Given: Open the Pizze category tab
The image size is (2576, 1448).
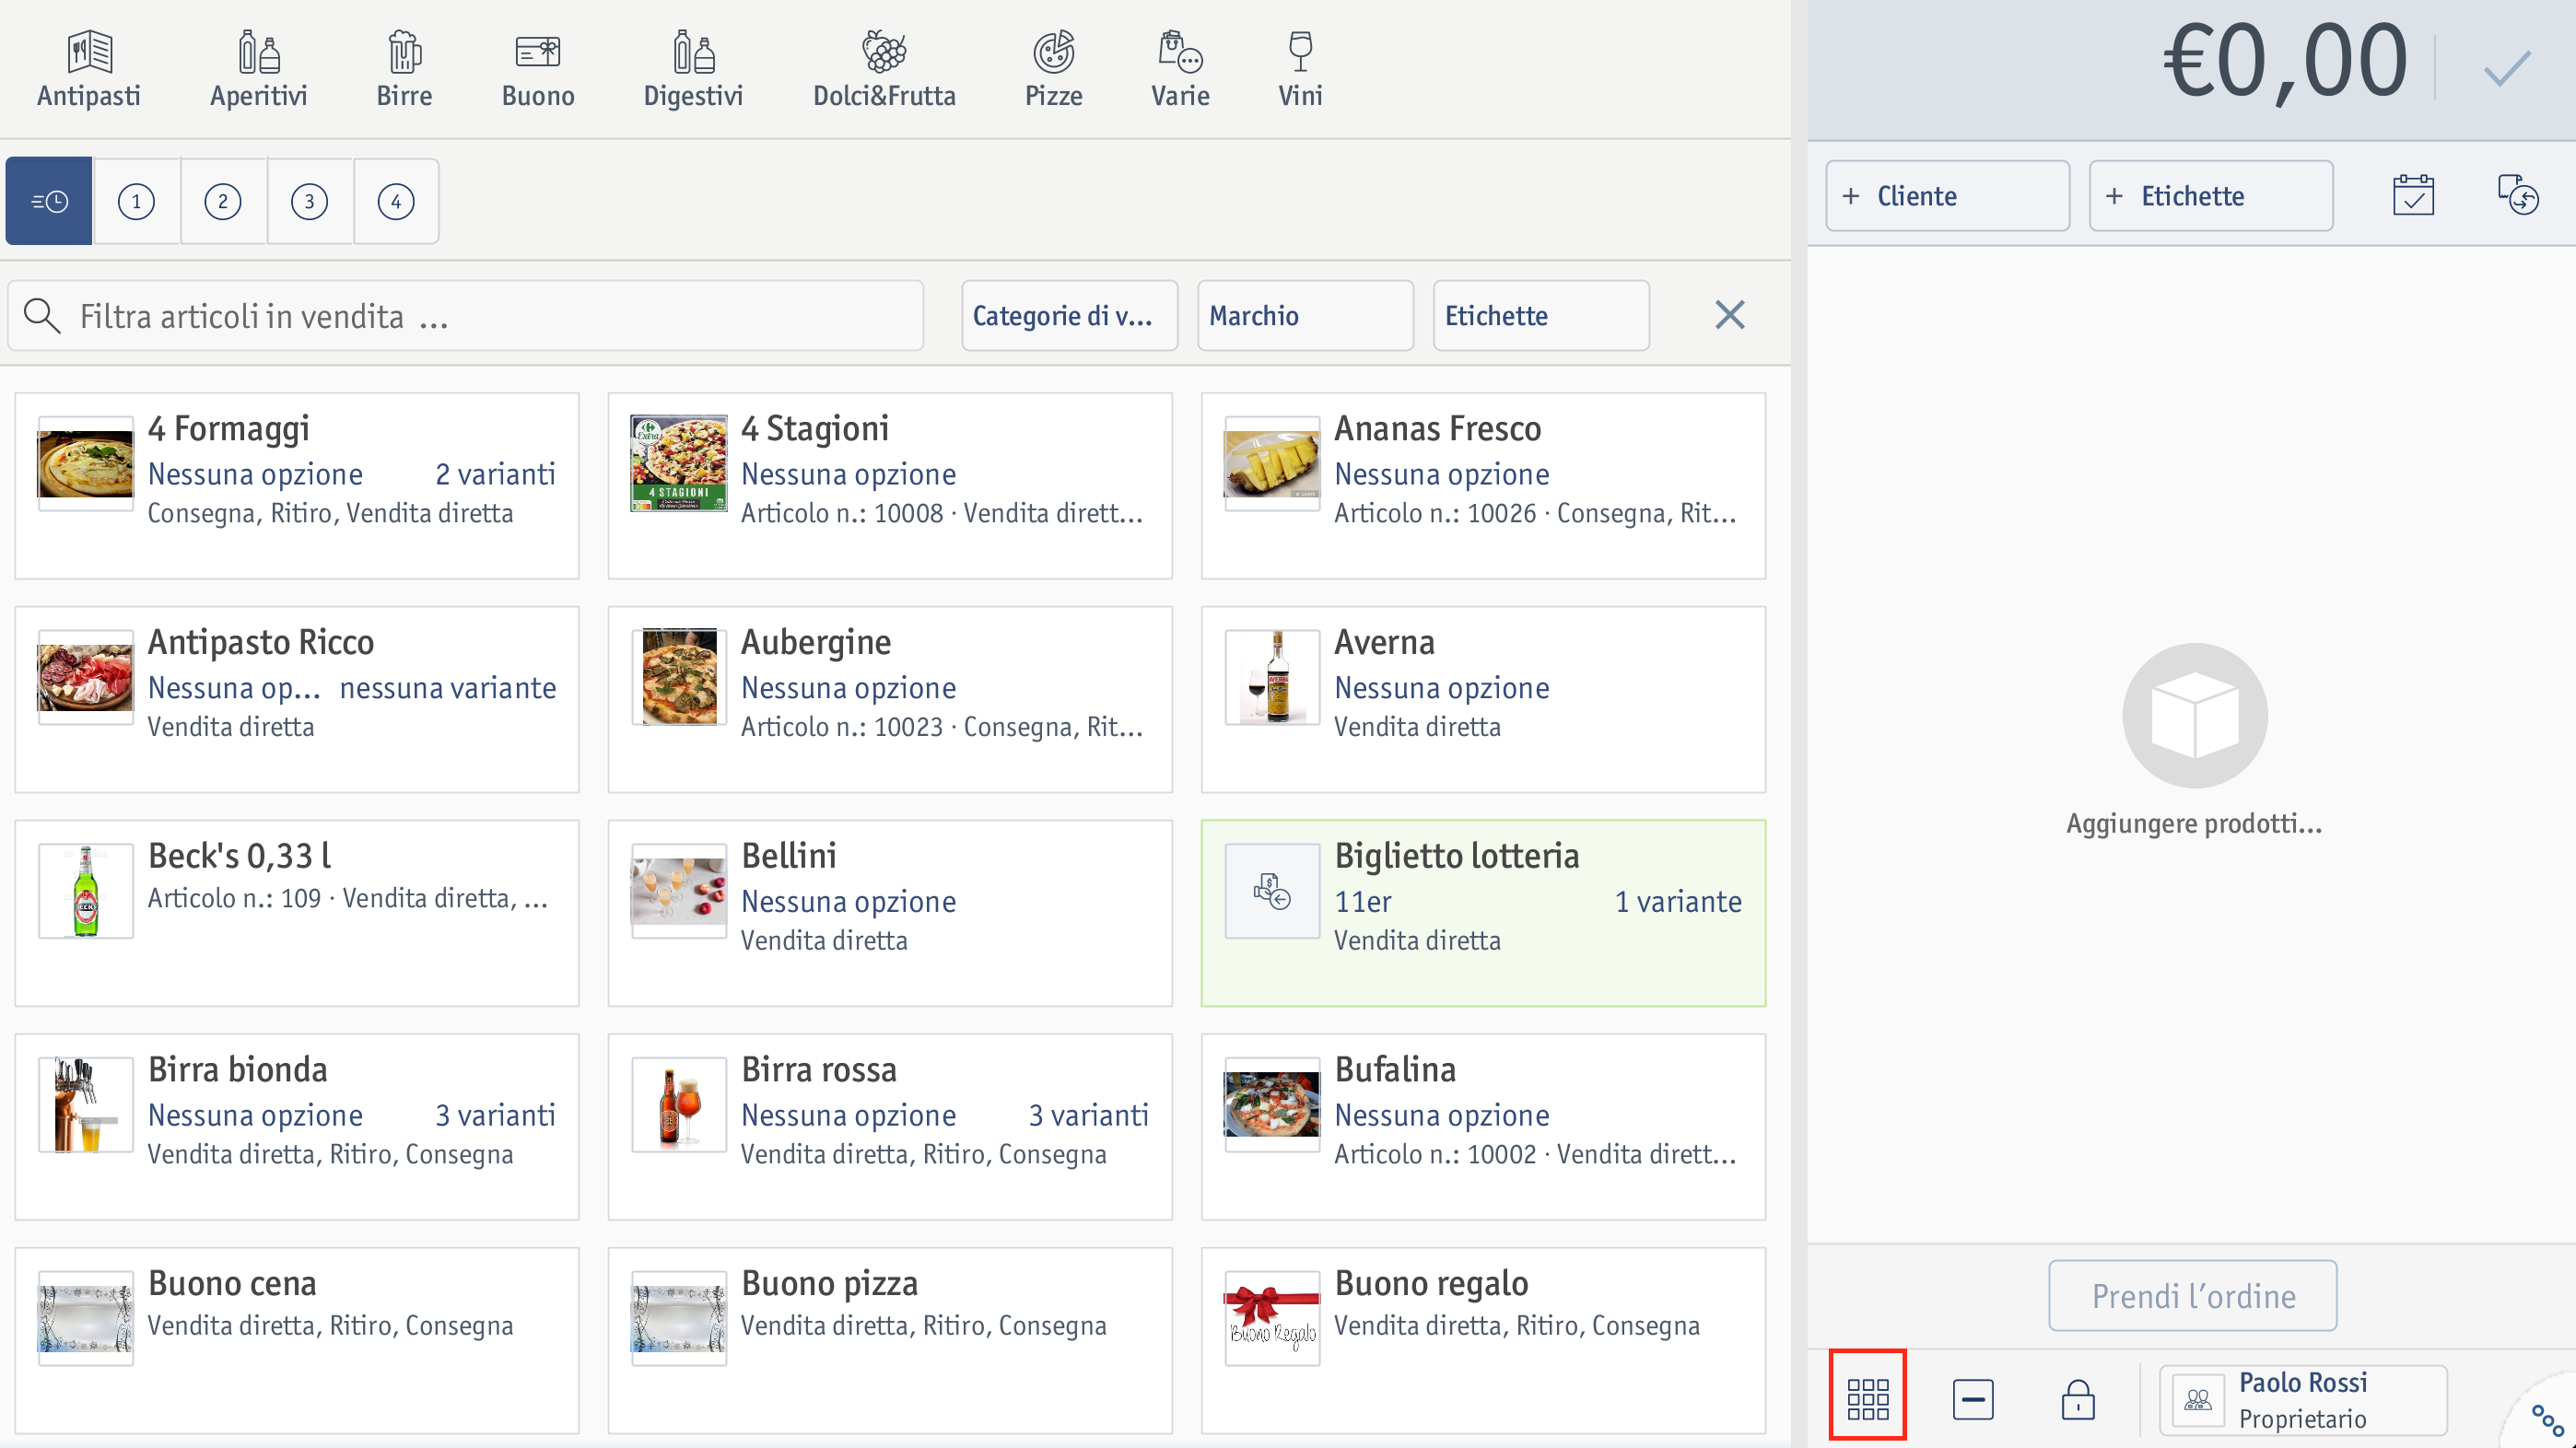Looking at the screenshot, I should coord(1053,69).
